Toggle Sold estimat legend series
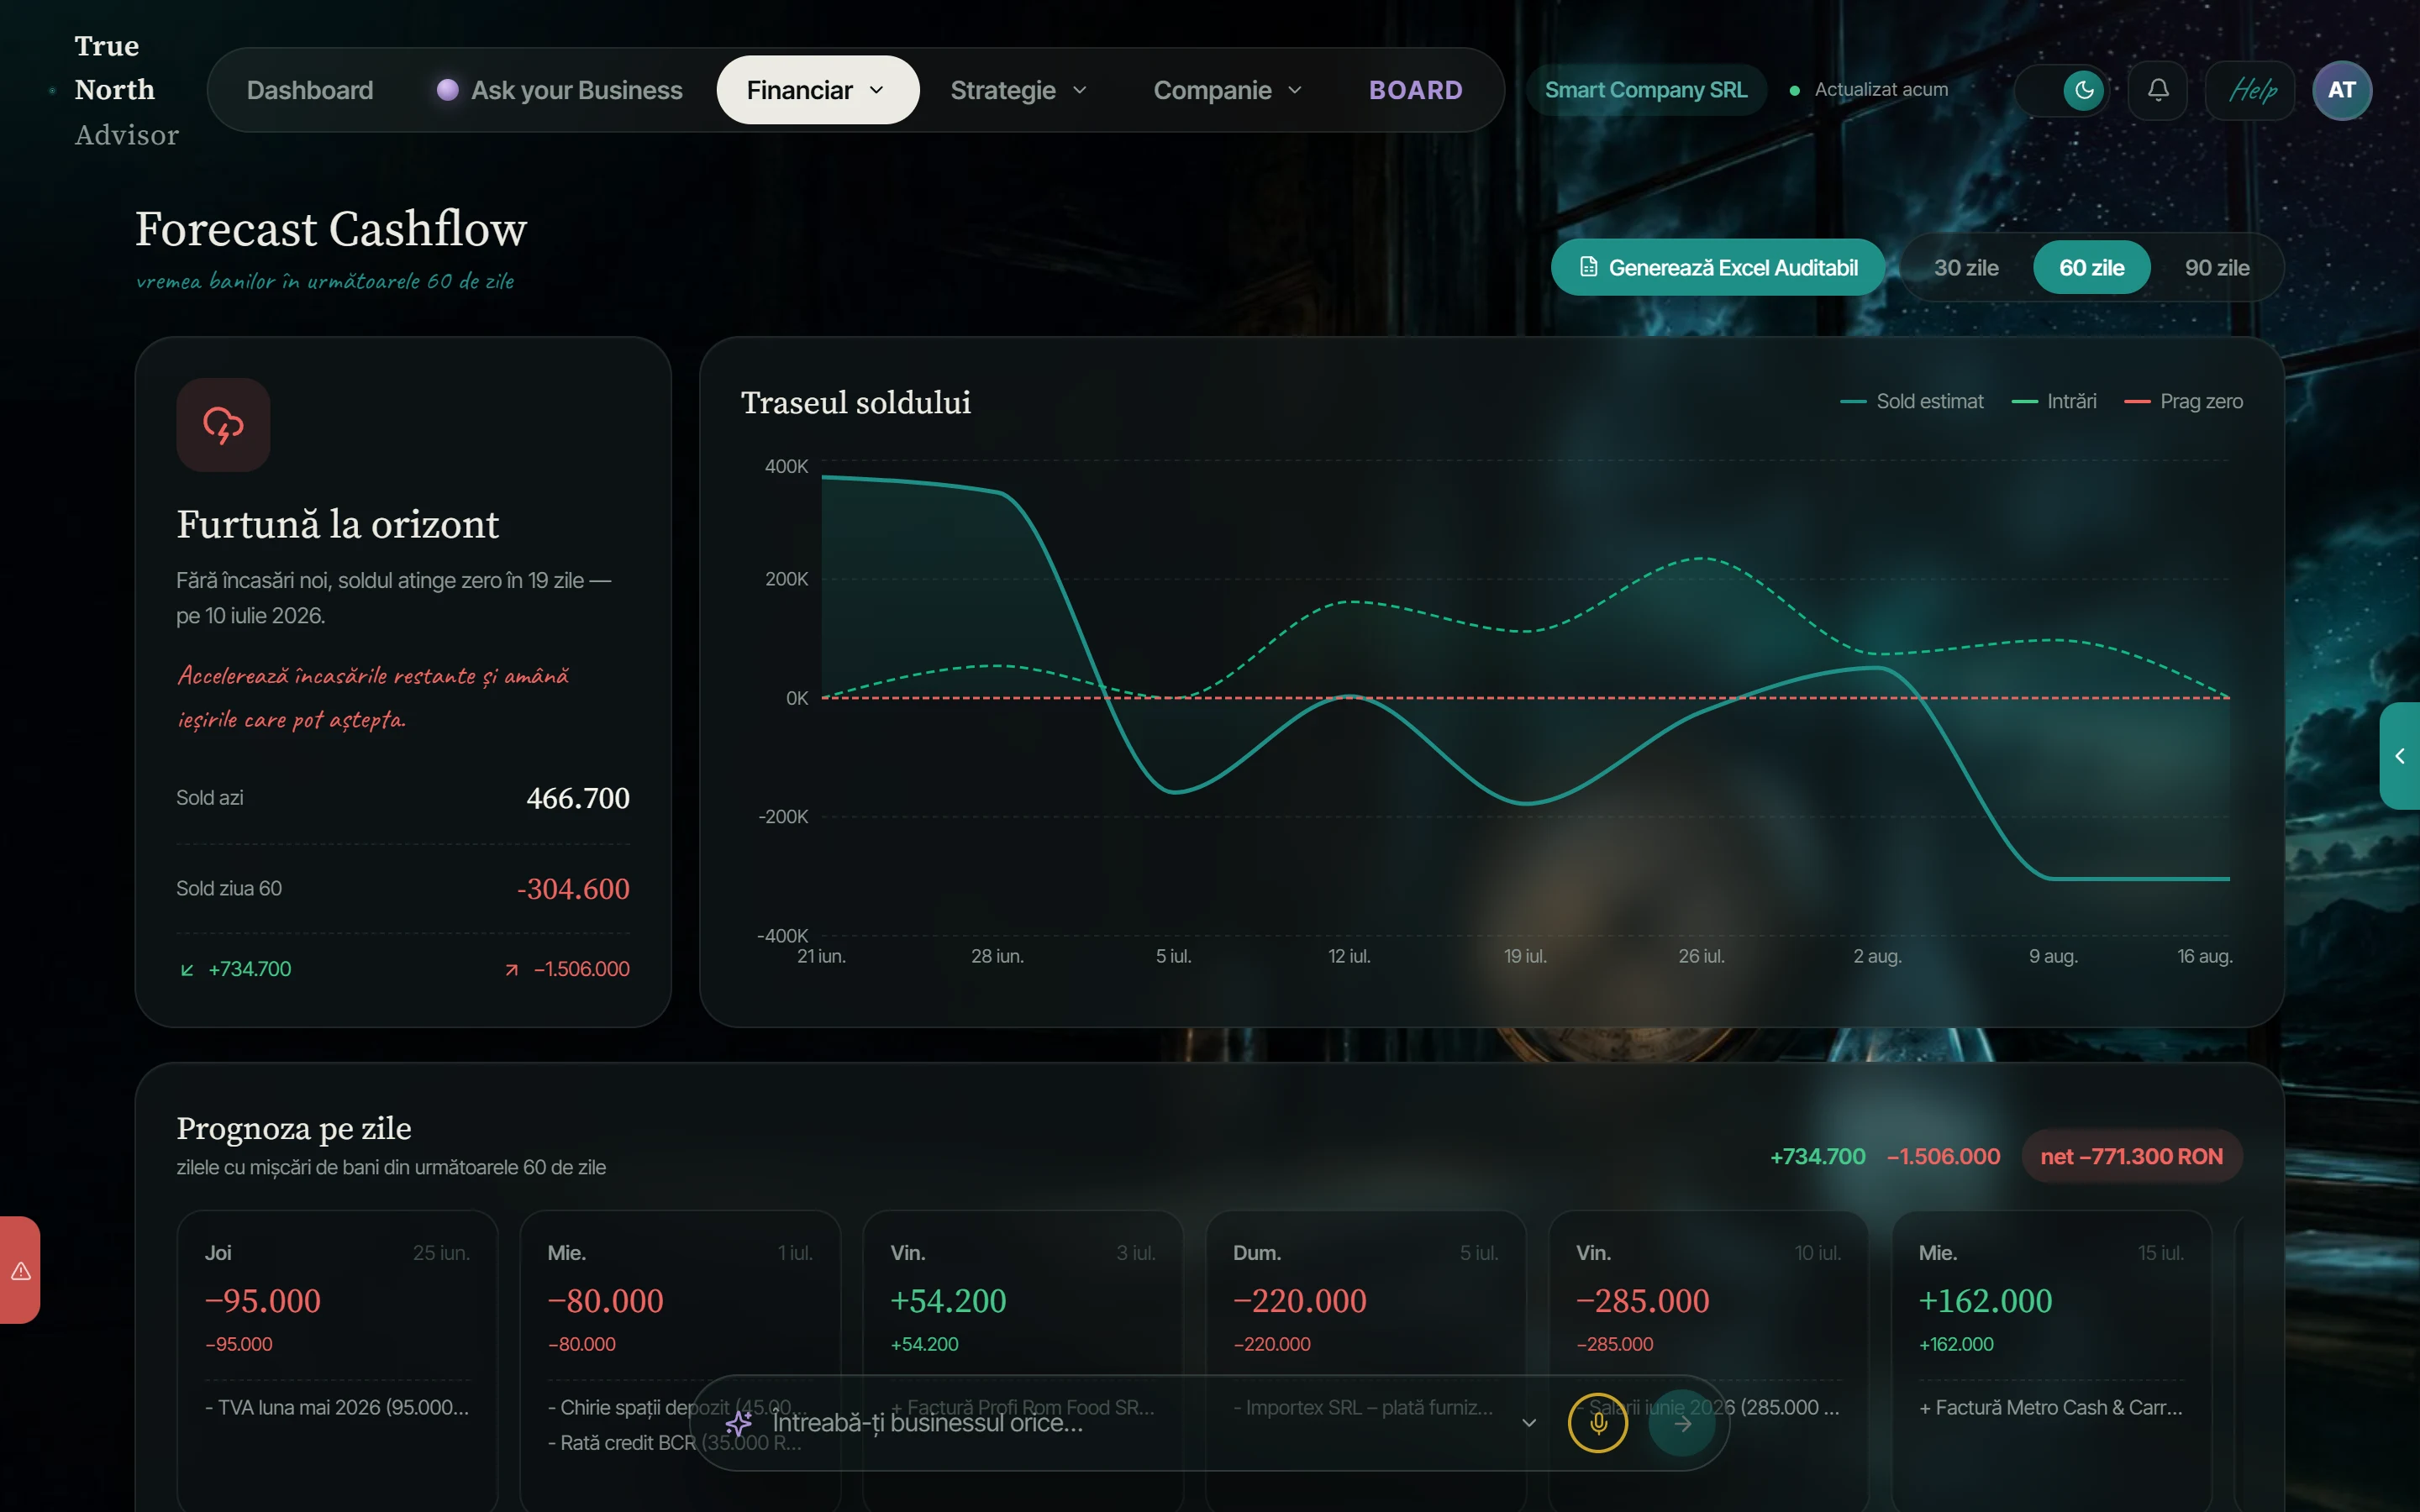Screen dimensions: 2420x1512 coord(1912,401)
